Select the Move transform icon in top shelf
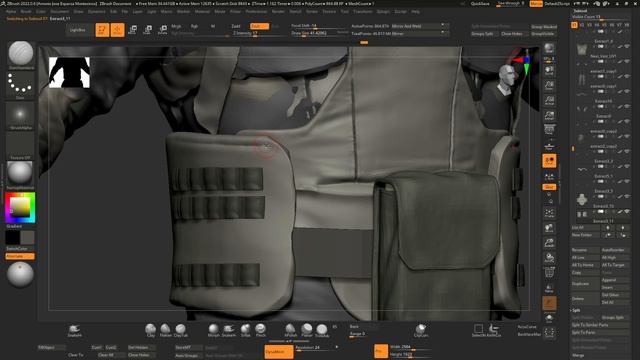 click(132, 30)
